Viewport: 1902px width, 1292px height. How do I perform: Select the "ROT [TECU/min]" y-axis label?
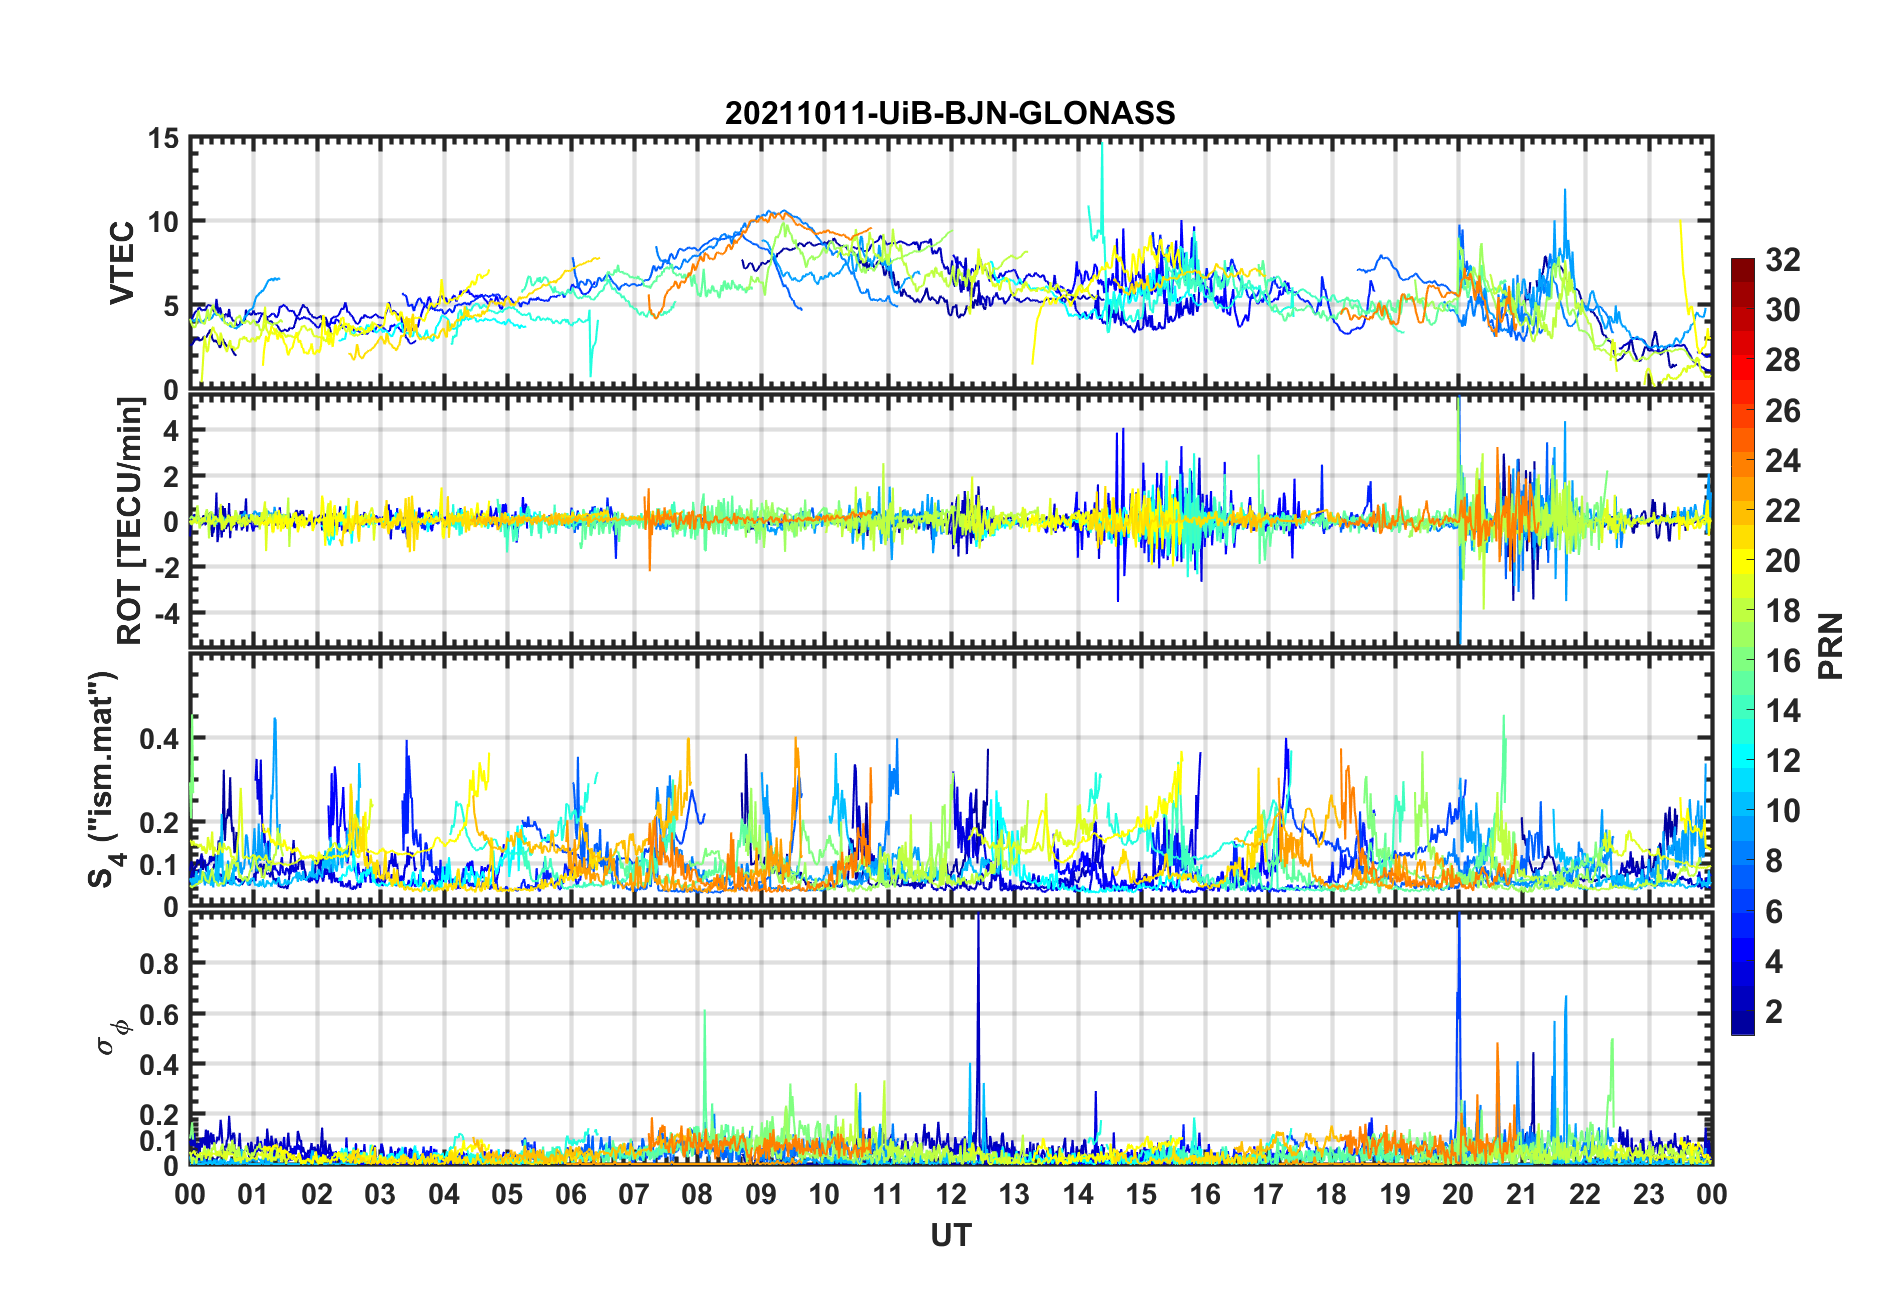click(130, 521)
